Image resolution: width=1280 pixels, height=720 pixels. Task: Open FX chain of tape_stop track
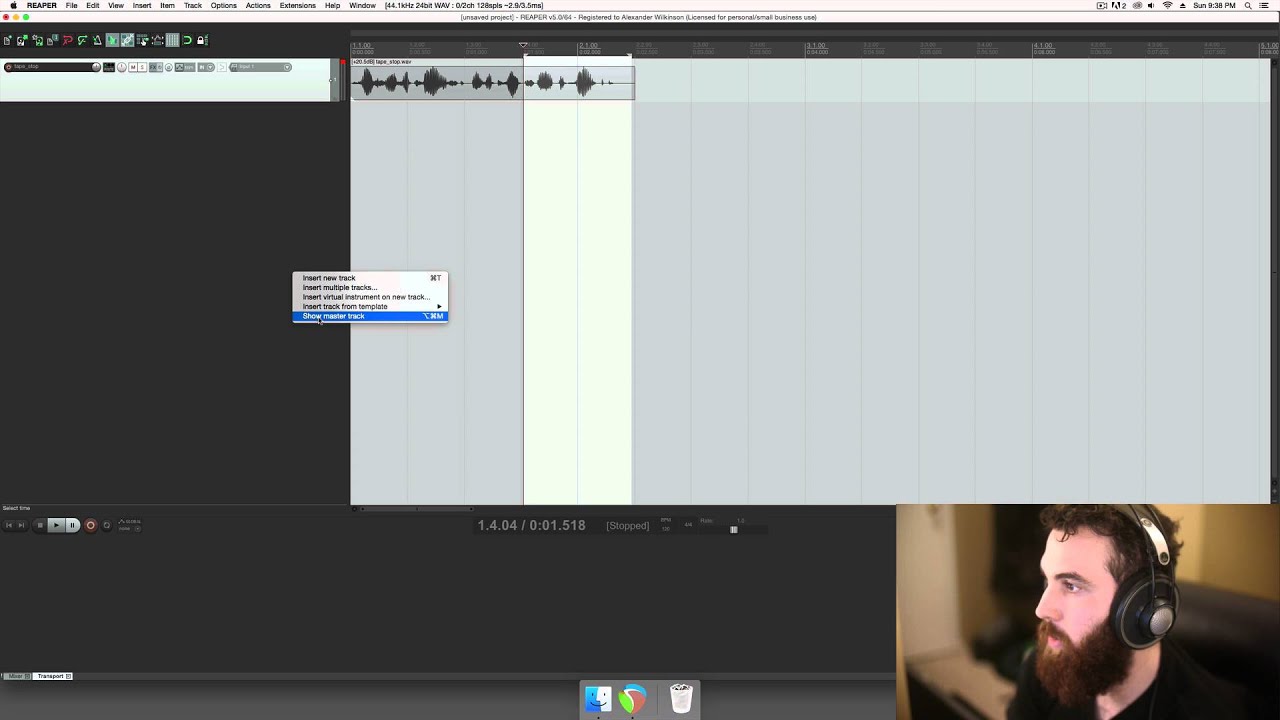153,67
